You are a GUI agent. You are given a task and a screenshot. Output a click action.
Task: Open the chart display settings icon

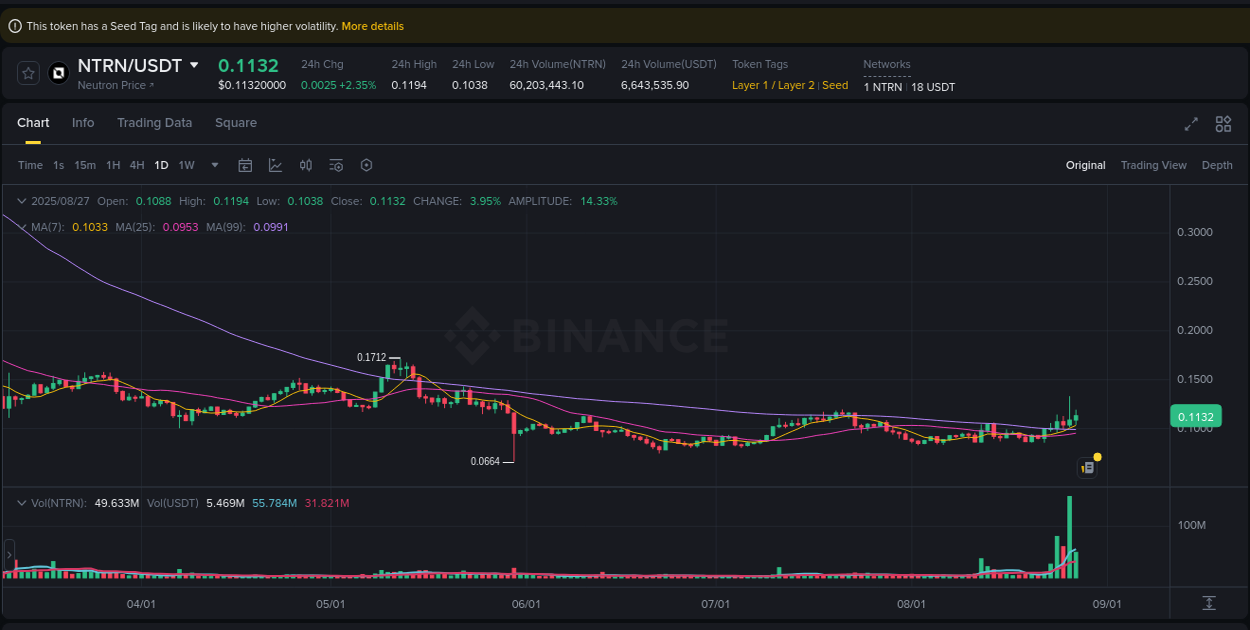click(336, 165)
